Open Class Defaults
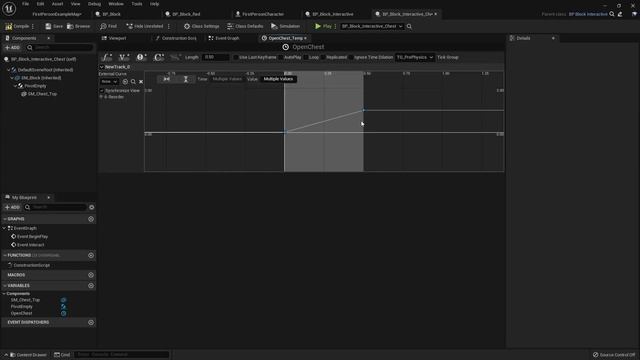Image resolution: width=640 pixels, height=360 pixels. point(245,26)
